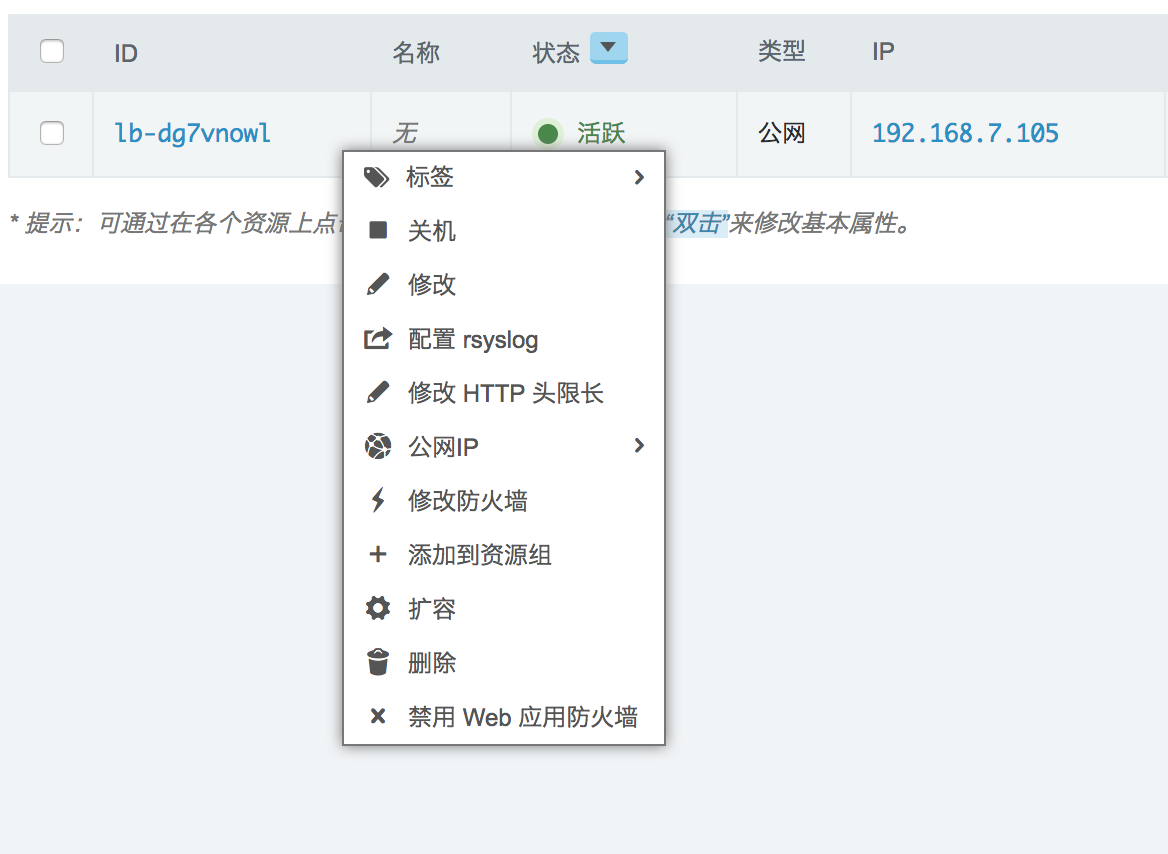
Task: Click the share icon for 配置 rsyslog
Action: pos(377,339)
